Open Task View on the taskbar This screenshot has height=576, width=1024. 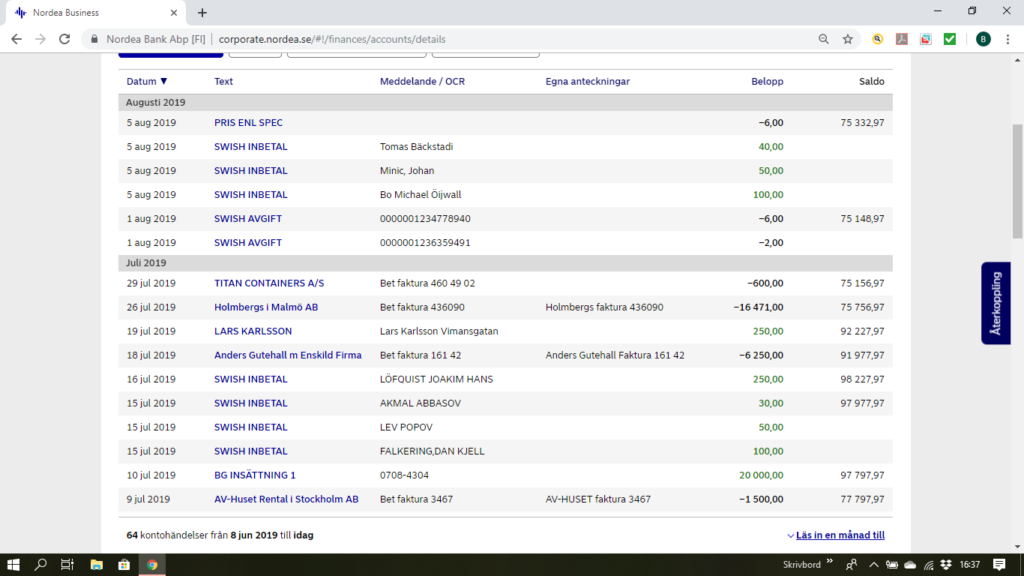tap(67, 565)
